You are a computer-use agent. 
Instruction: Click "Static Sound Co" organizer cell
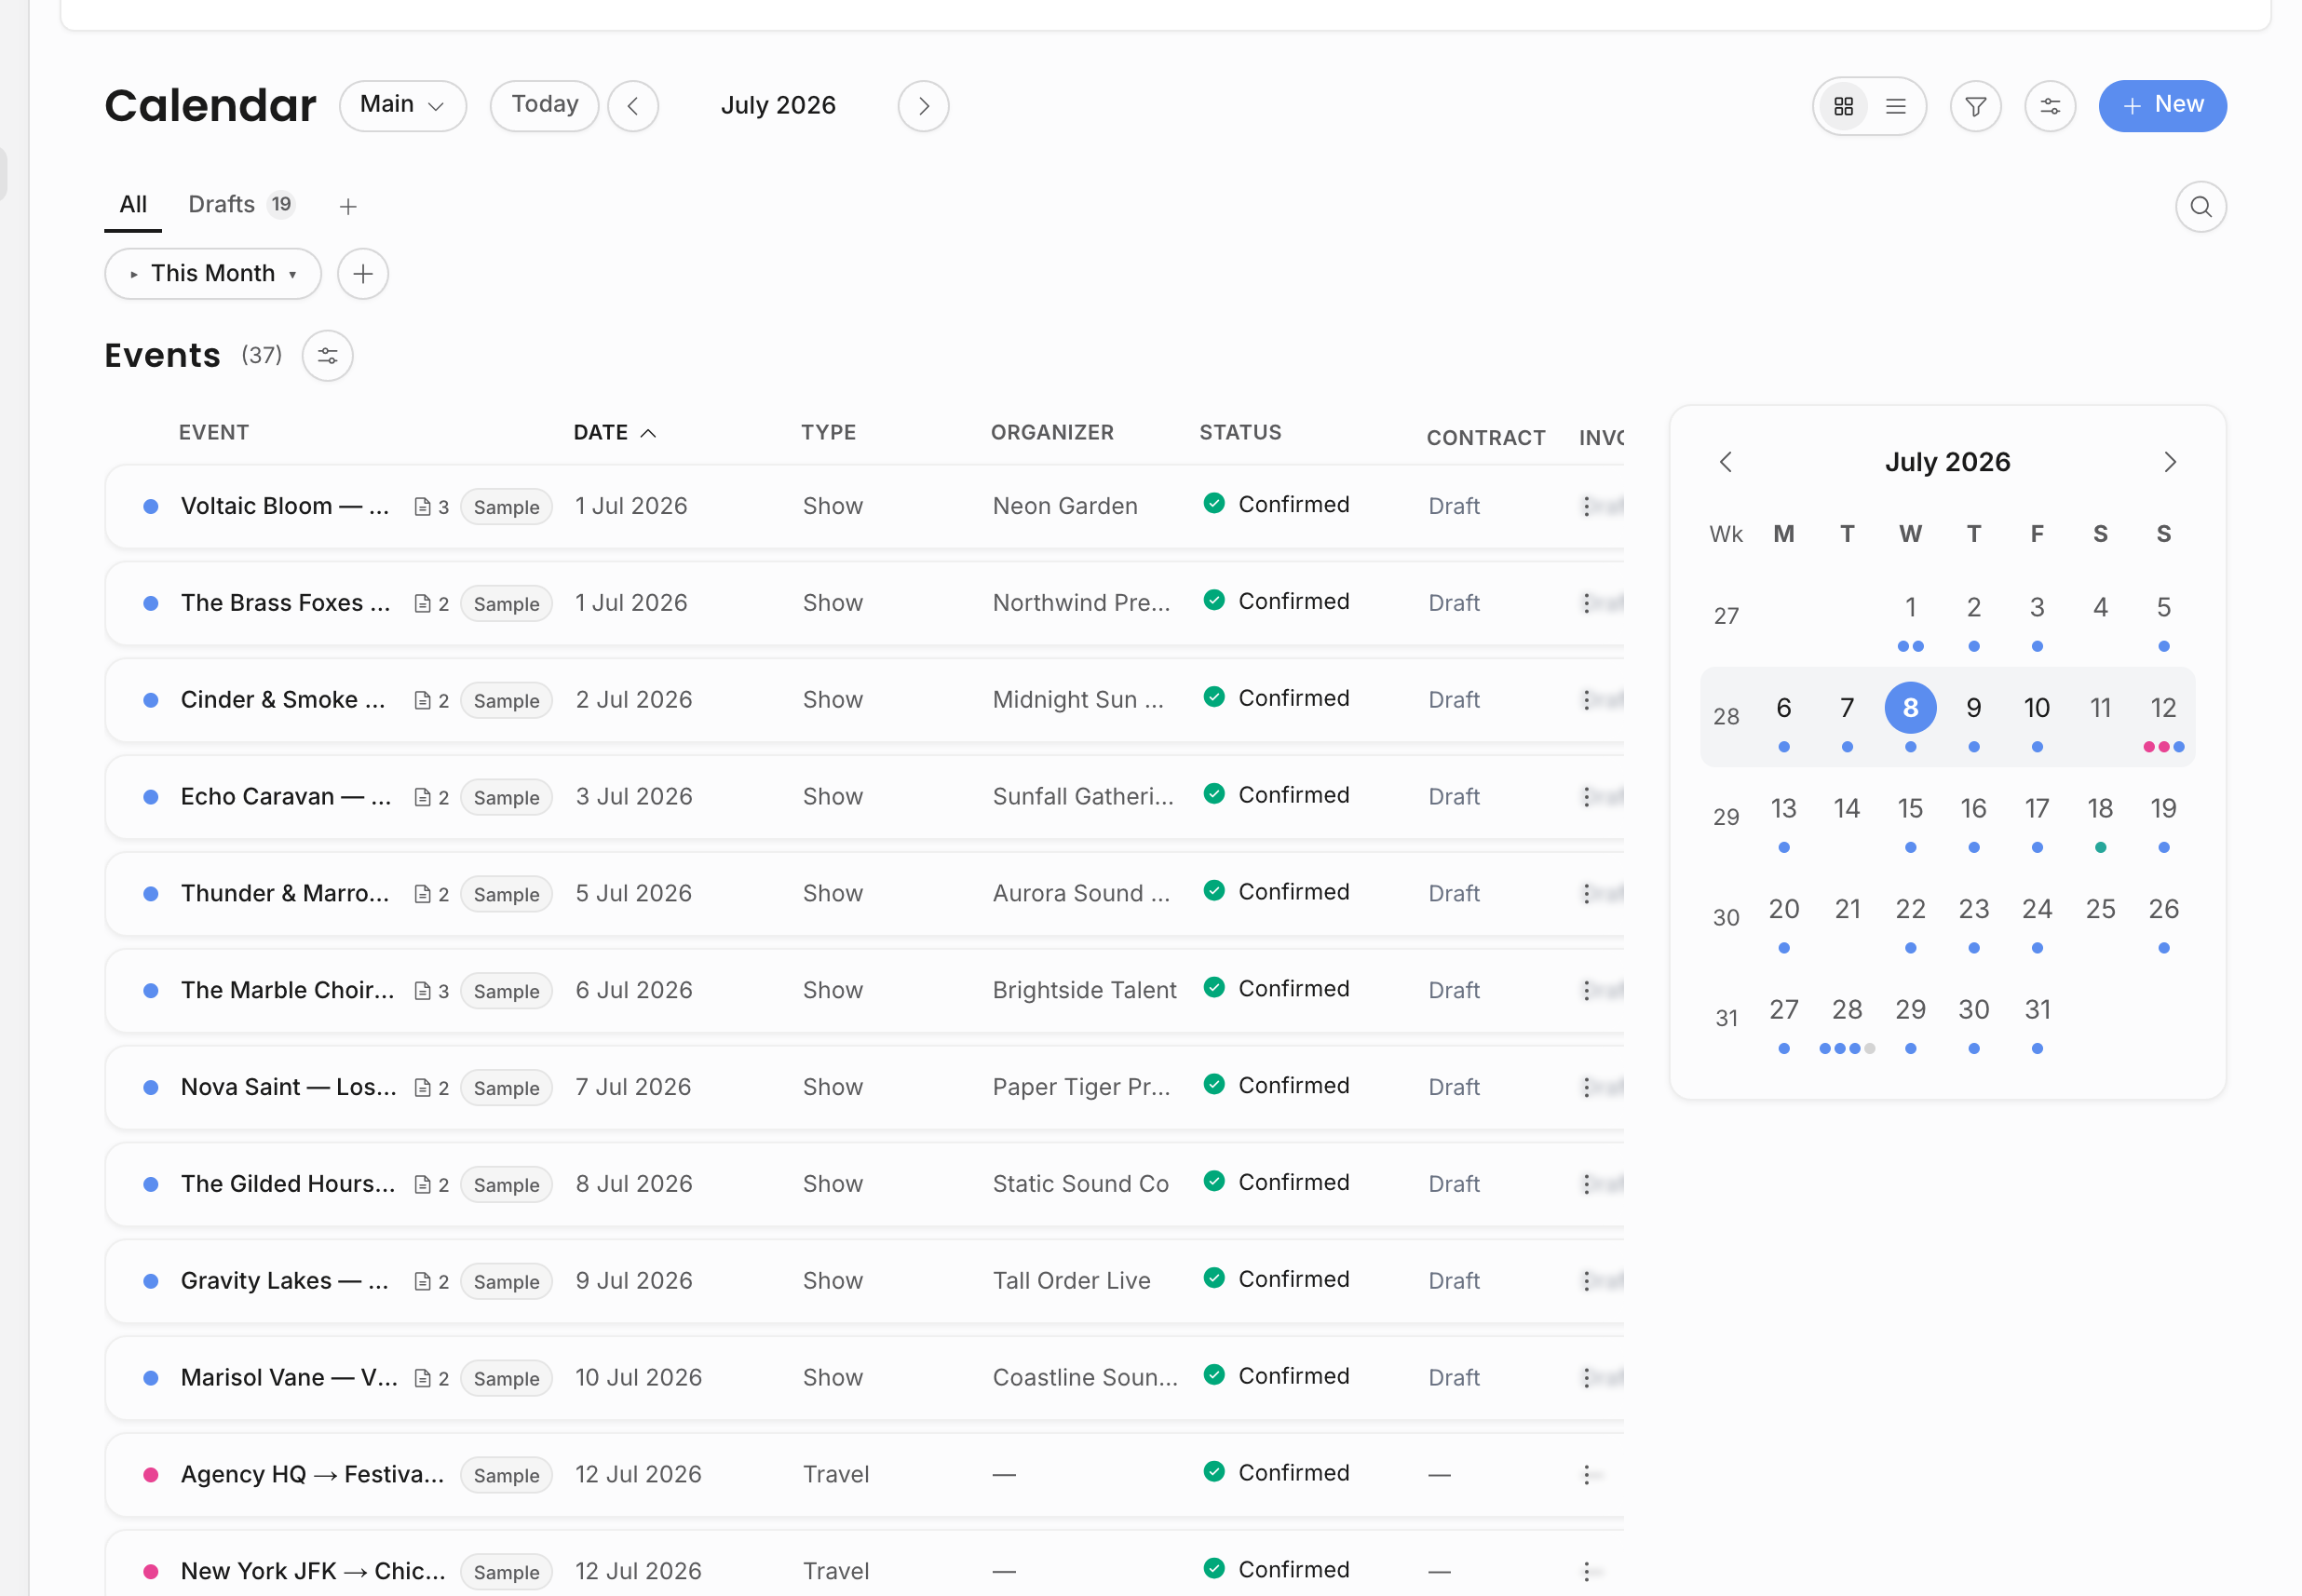[1080, 1184]
